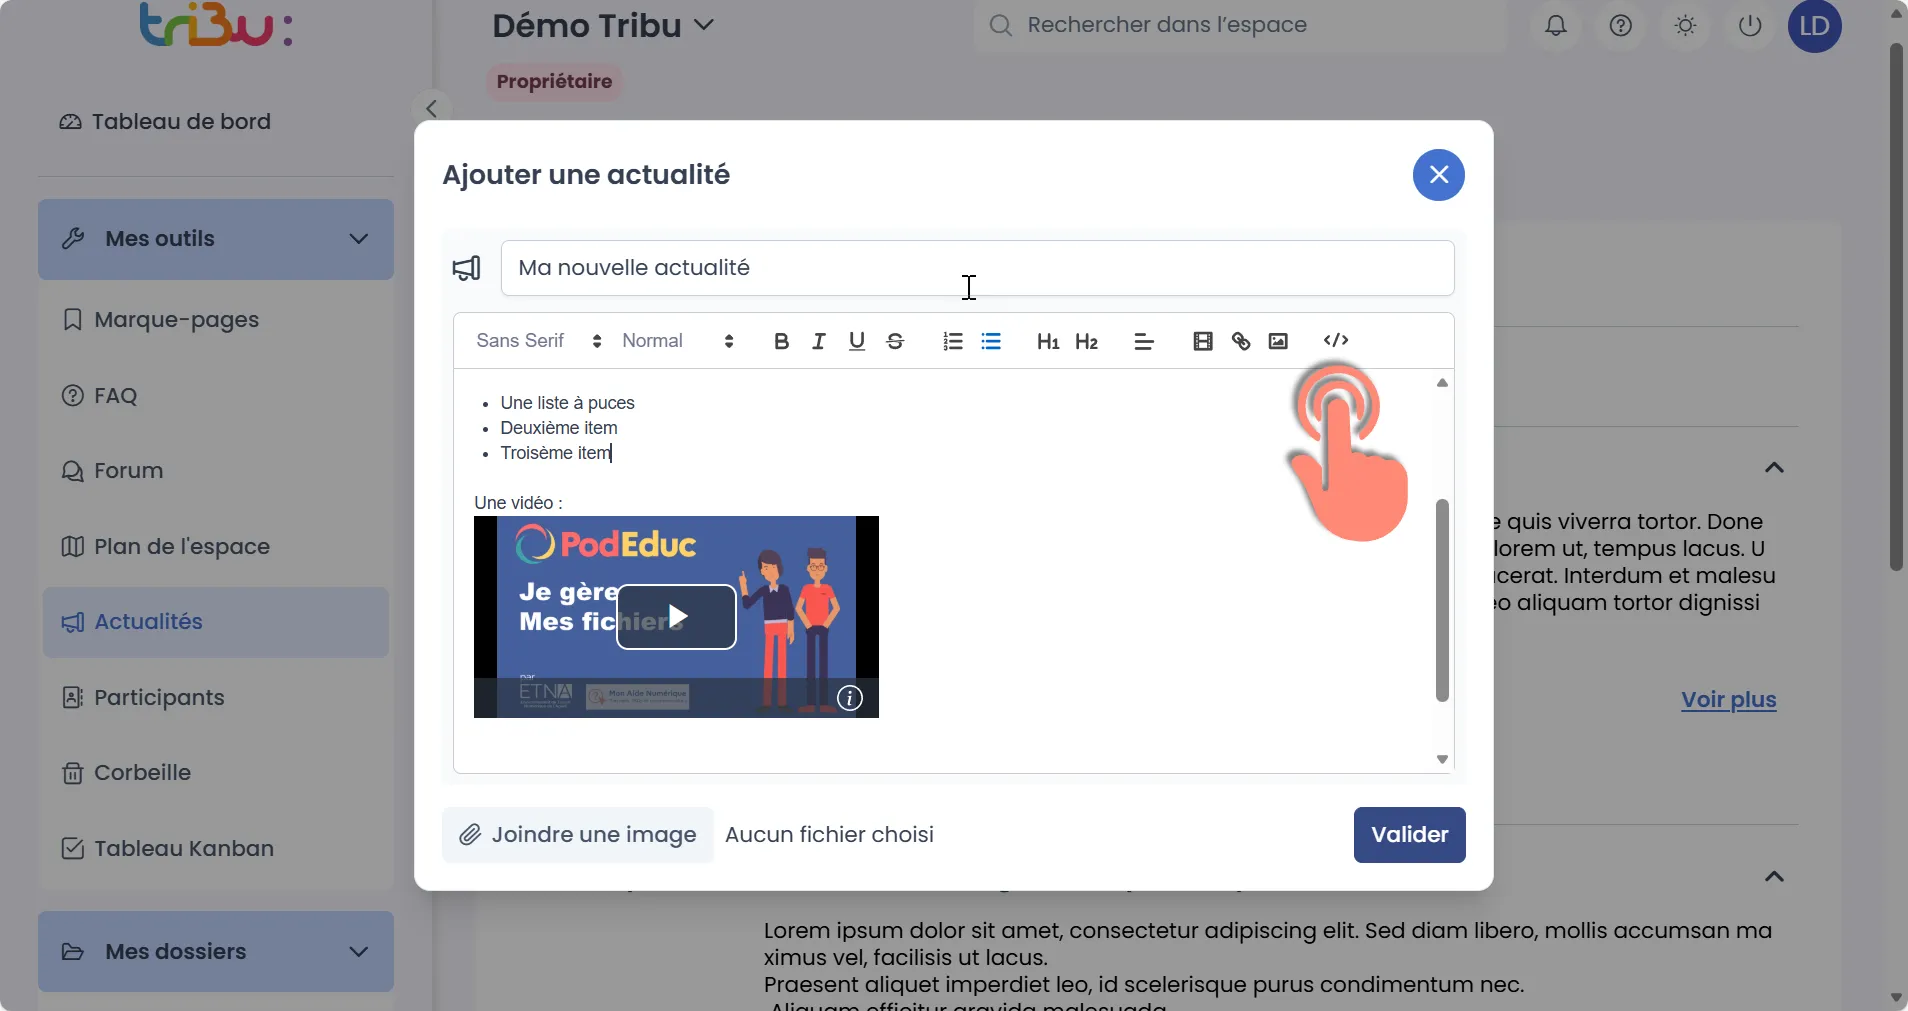The image size is (1908, 1011).
Task: Click the Propriétaire badge
Action: coord(554,82)
